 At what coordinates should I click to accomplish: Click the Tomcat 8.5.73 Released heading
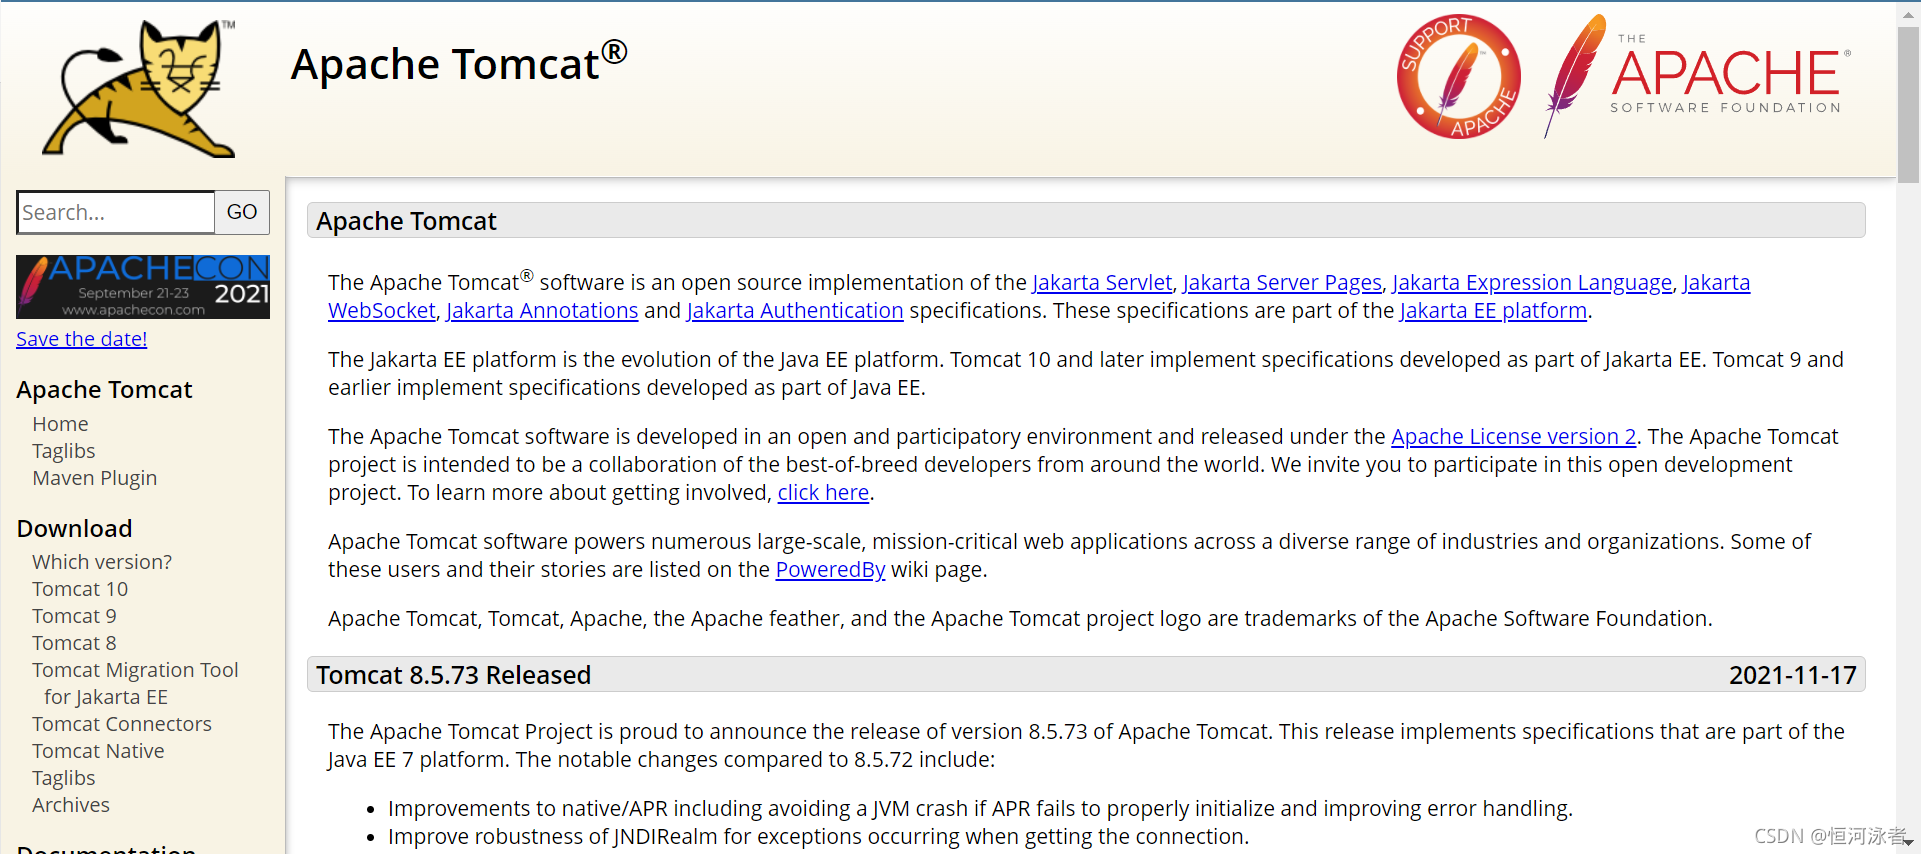coord(454,675)
